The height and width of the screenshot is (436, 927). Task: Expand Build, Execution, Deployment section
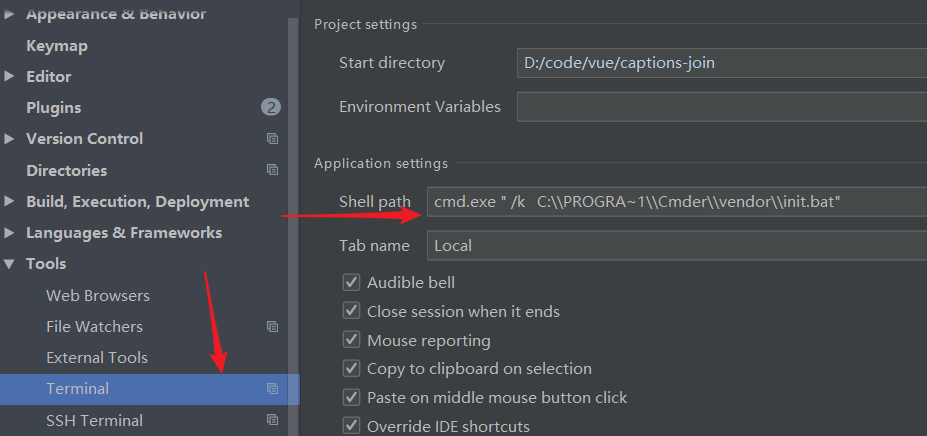tap(10, 202)
